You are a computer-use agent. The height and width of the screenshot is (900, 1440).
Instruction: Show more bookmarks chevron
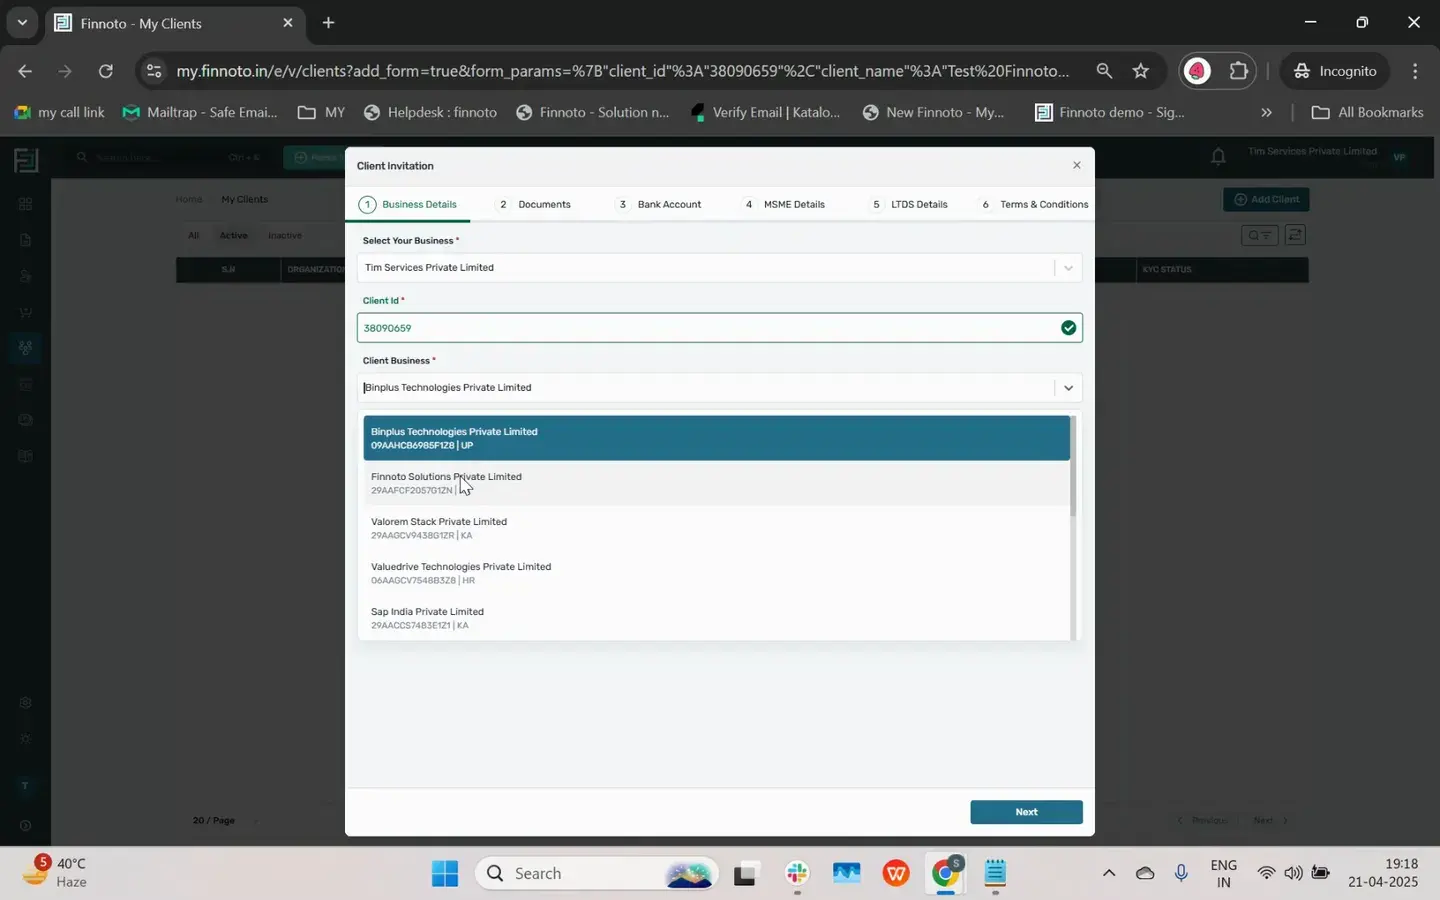click(1266, 112)
